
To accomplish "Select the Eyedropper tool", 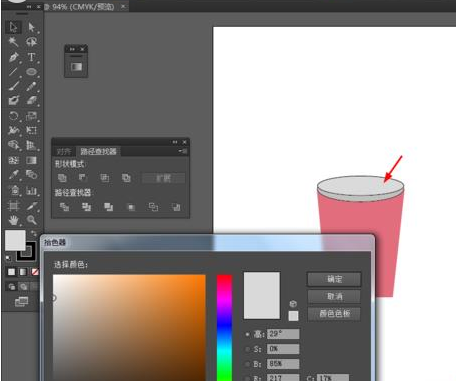I will point(13,175).
